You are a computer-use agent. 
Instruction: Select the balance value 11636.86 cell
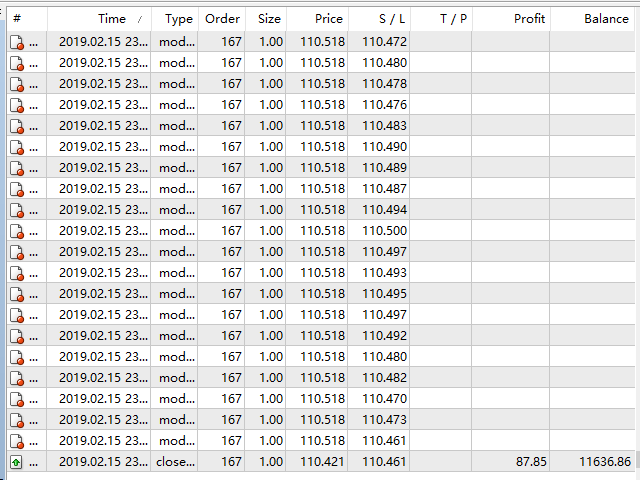coord(592,462)
